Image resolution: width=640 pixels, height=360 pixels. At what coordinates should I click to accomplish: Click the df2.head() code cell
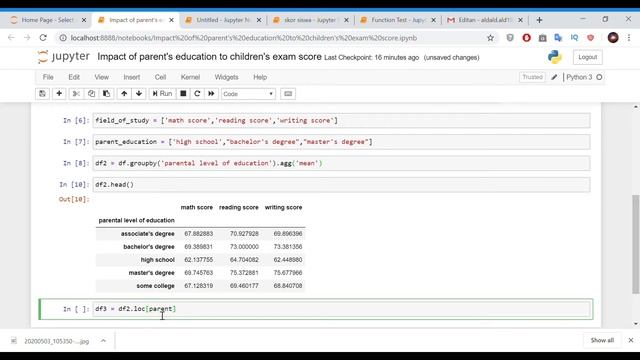(x=341, y=184)
